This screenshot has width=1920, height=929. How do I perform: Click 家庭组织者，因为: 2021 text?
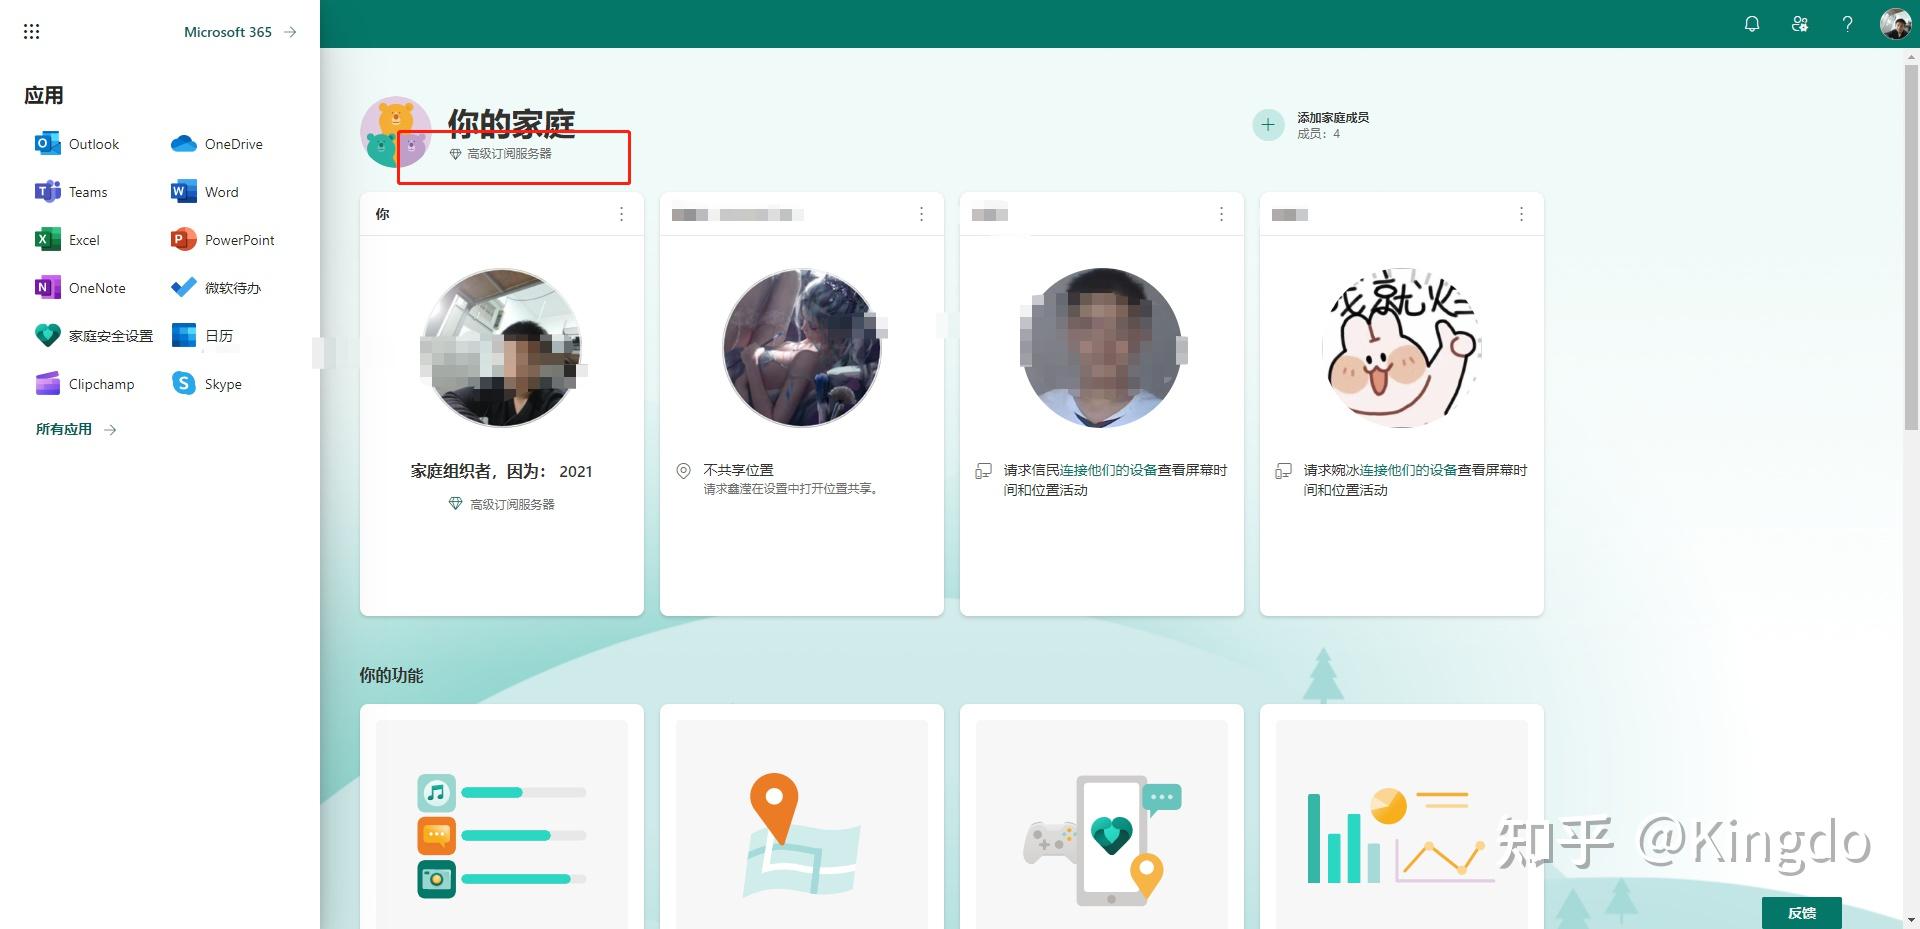point(502,471)
